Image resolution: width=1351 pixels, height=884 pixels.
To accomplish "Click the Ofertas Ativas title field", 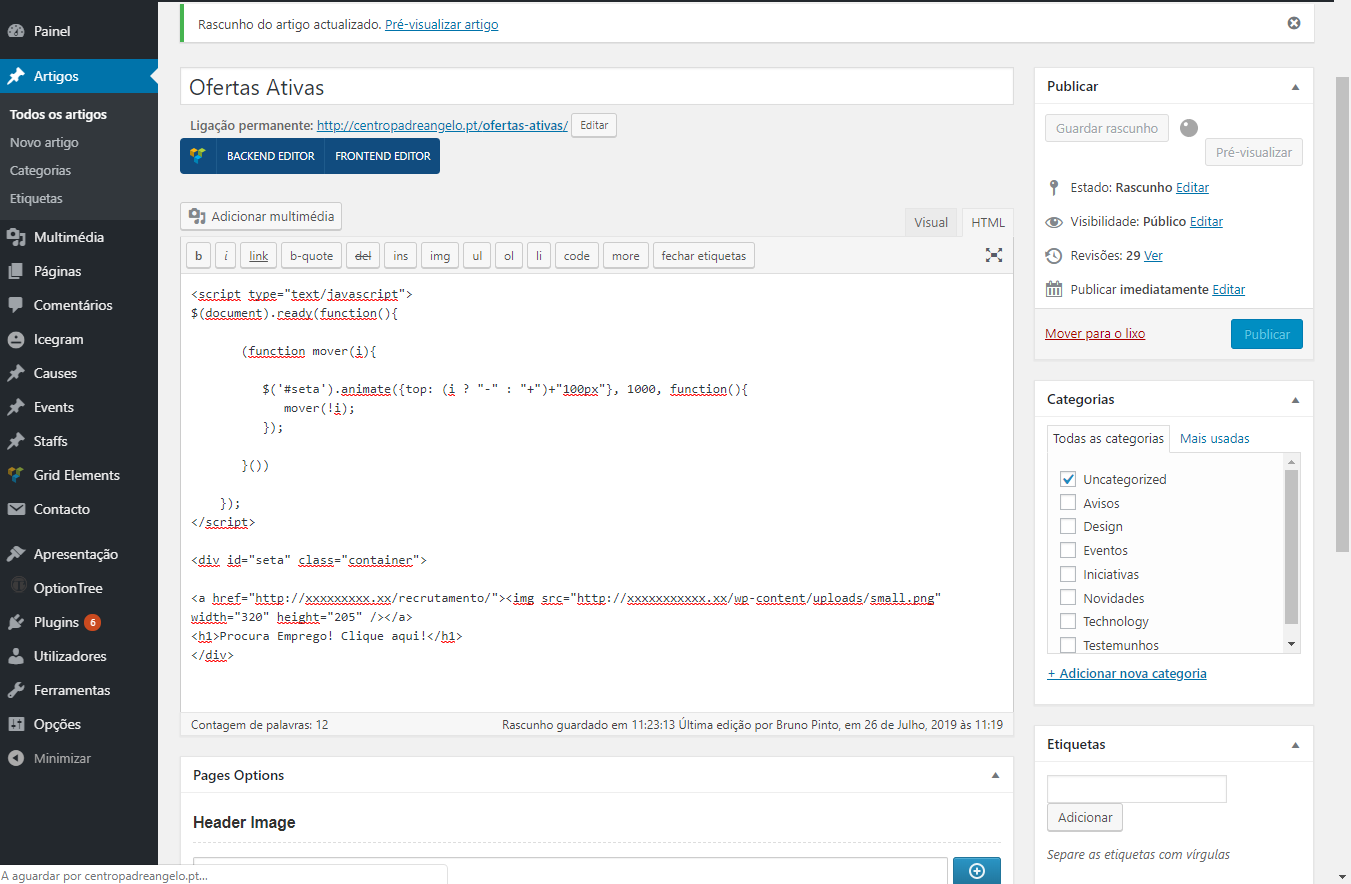I will [597, 87].
